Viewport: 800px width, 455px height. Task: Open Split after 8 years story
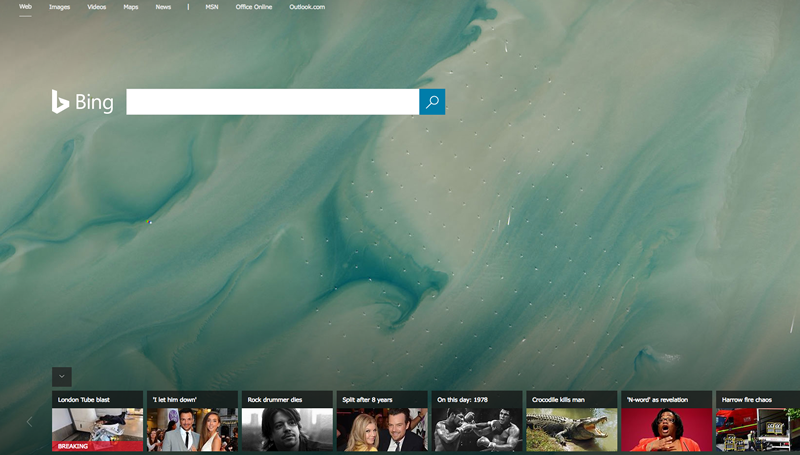pyautogui.click(x=382, y=422)
